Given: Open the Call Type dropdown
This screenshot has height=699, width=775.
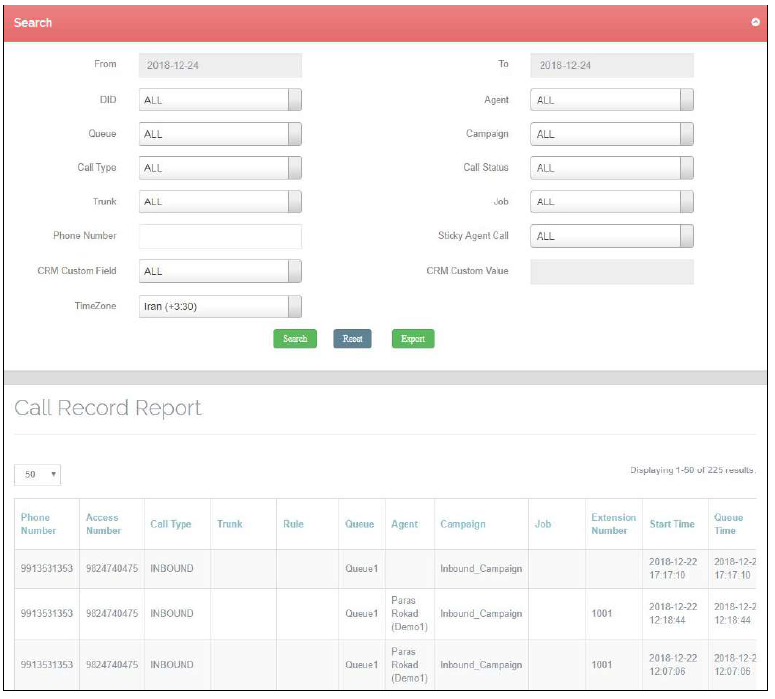Looking at the screenshot, I should point(220,168).
